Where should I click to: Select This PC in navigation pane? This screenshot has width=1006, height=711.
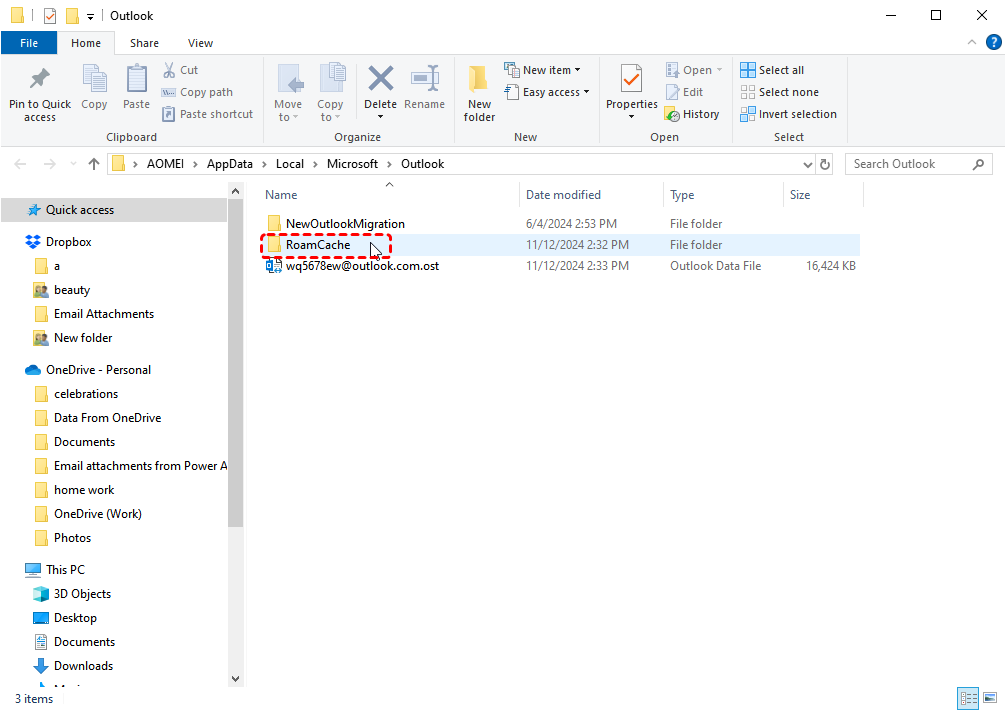pos(65,570)
